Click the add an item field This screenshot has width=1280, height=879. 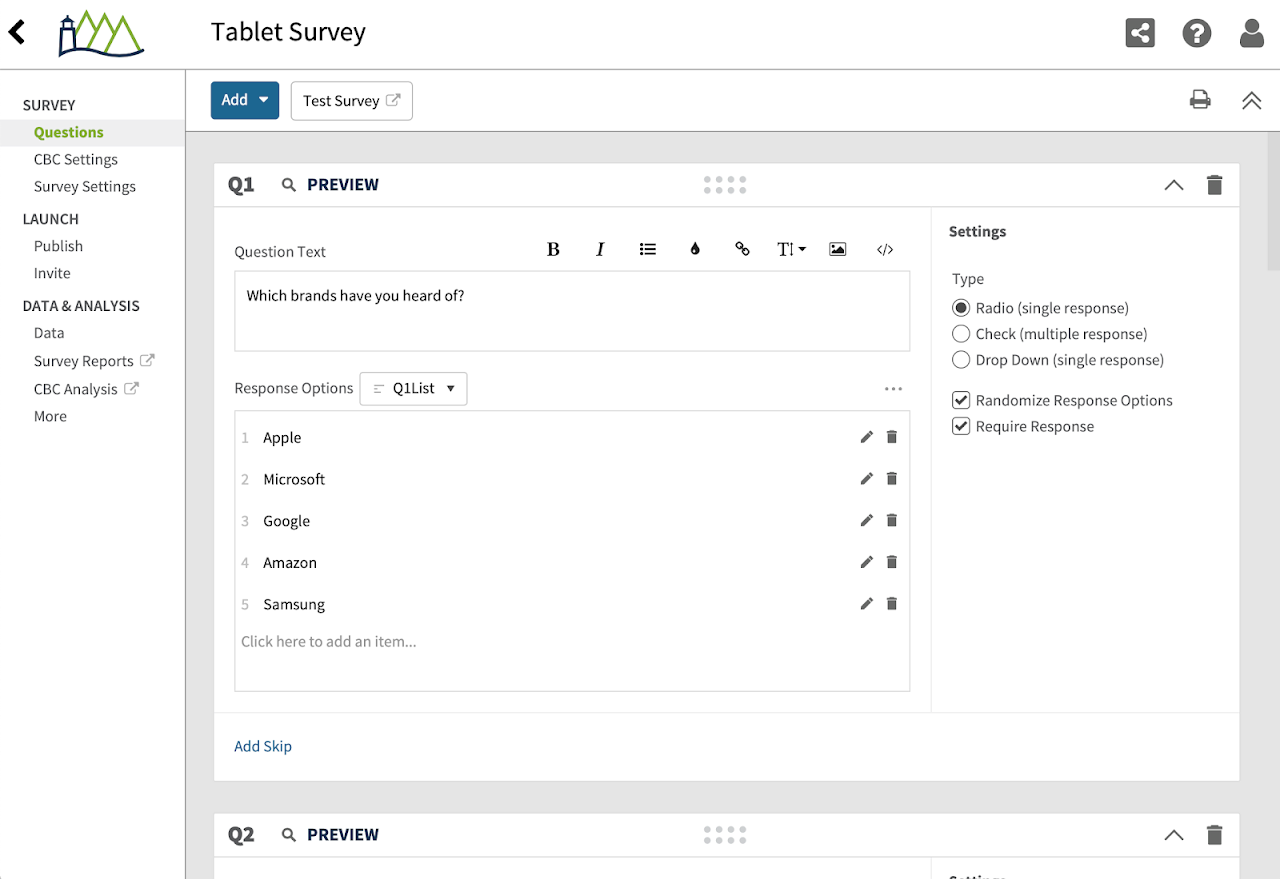coord(329,642)
